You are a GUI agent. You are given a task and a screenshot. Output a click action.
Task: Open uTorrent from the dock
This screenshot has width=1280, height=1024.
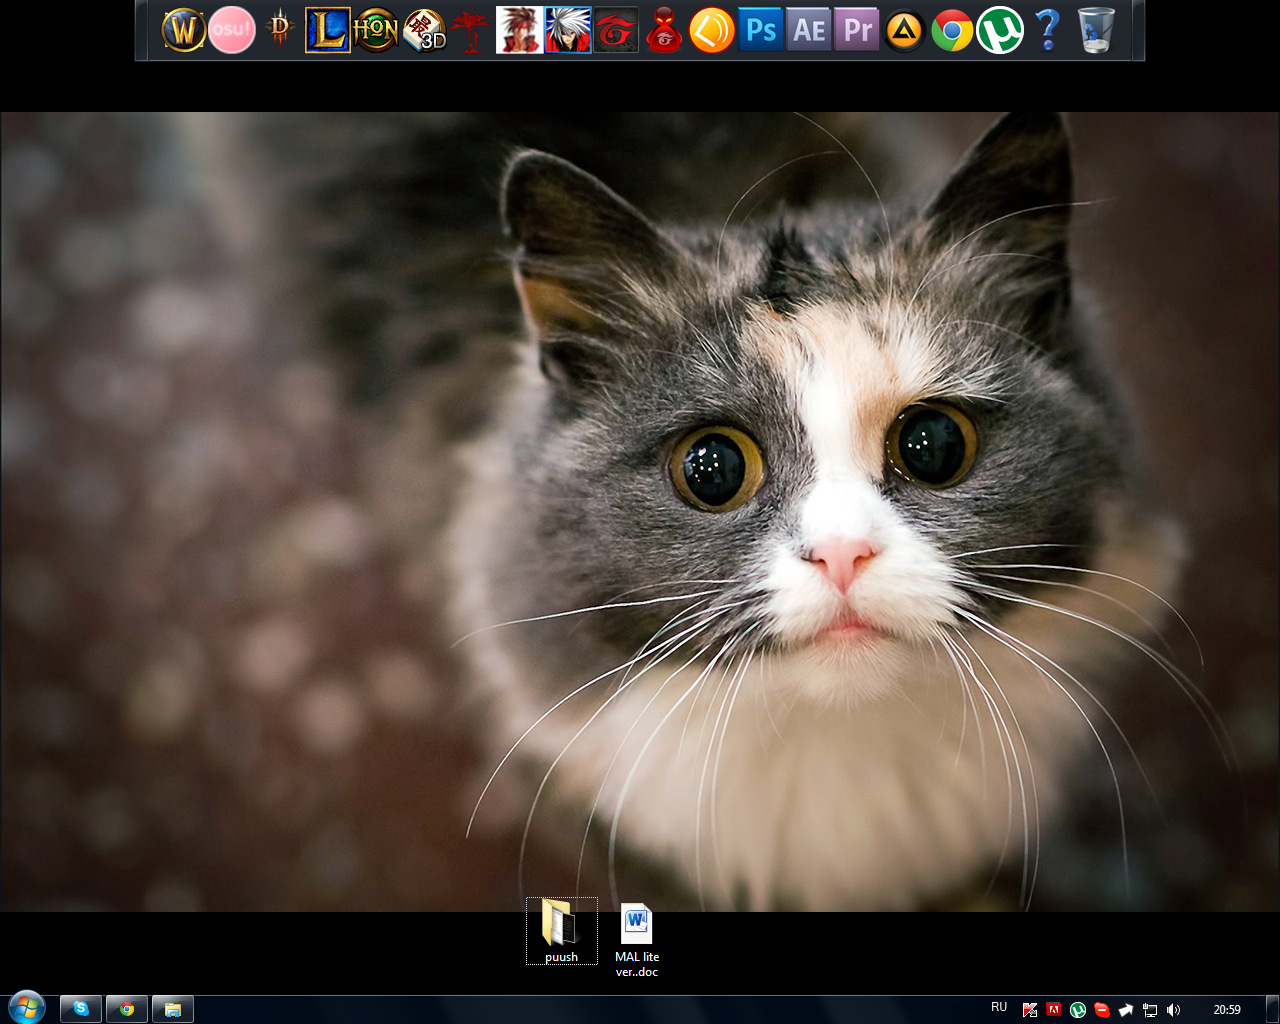point(999,30)
